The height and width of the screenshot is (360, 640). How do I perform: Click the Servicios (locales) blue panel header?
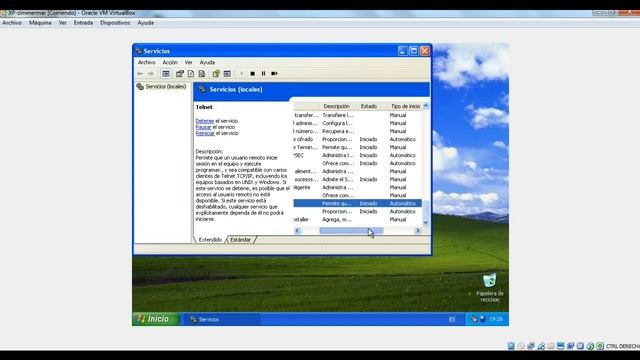click(x=311, y=89)
